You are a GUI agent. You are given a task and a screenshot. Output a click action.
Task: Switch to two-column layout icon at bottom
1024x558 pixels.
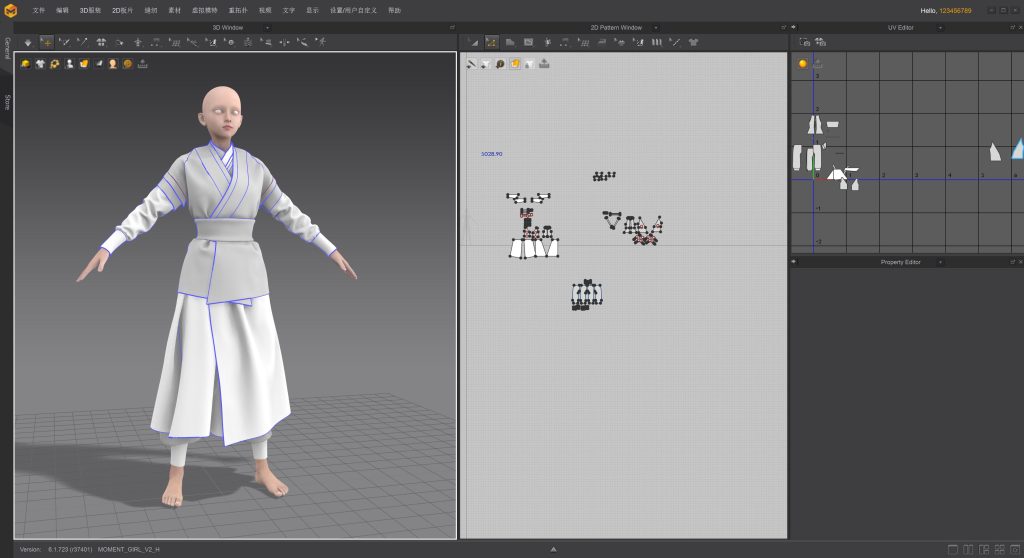click(968, 550)
